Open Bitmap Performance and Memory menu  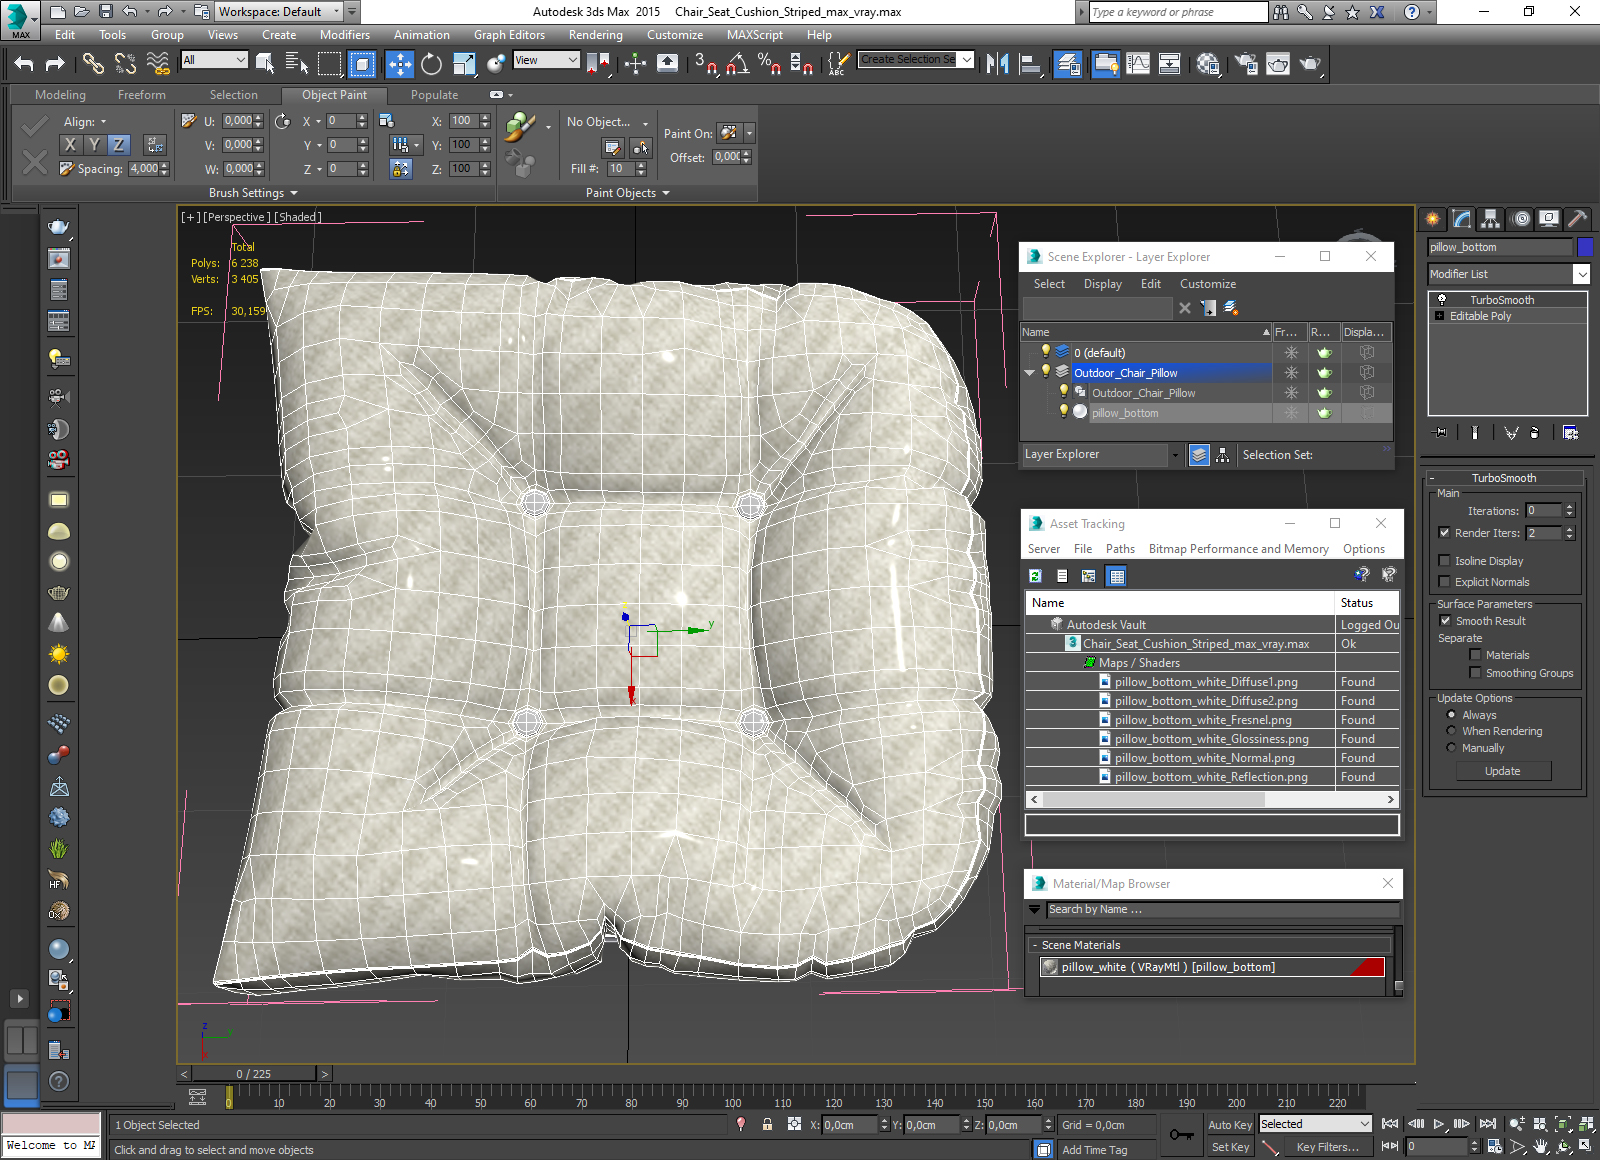click(1238, 549)
